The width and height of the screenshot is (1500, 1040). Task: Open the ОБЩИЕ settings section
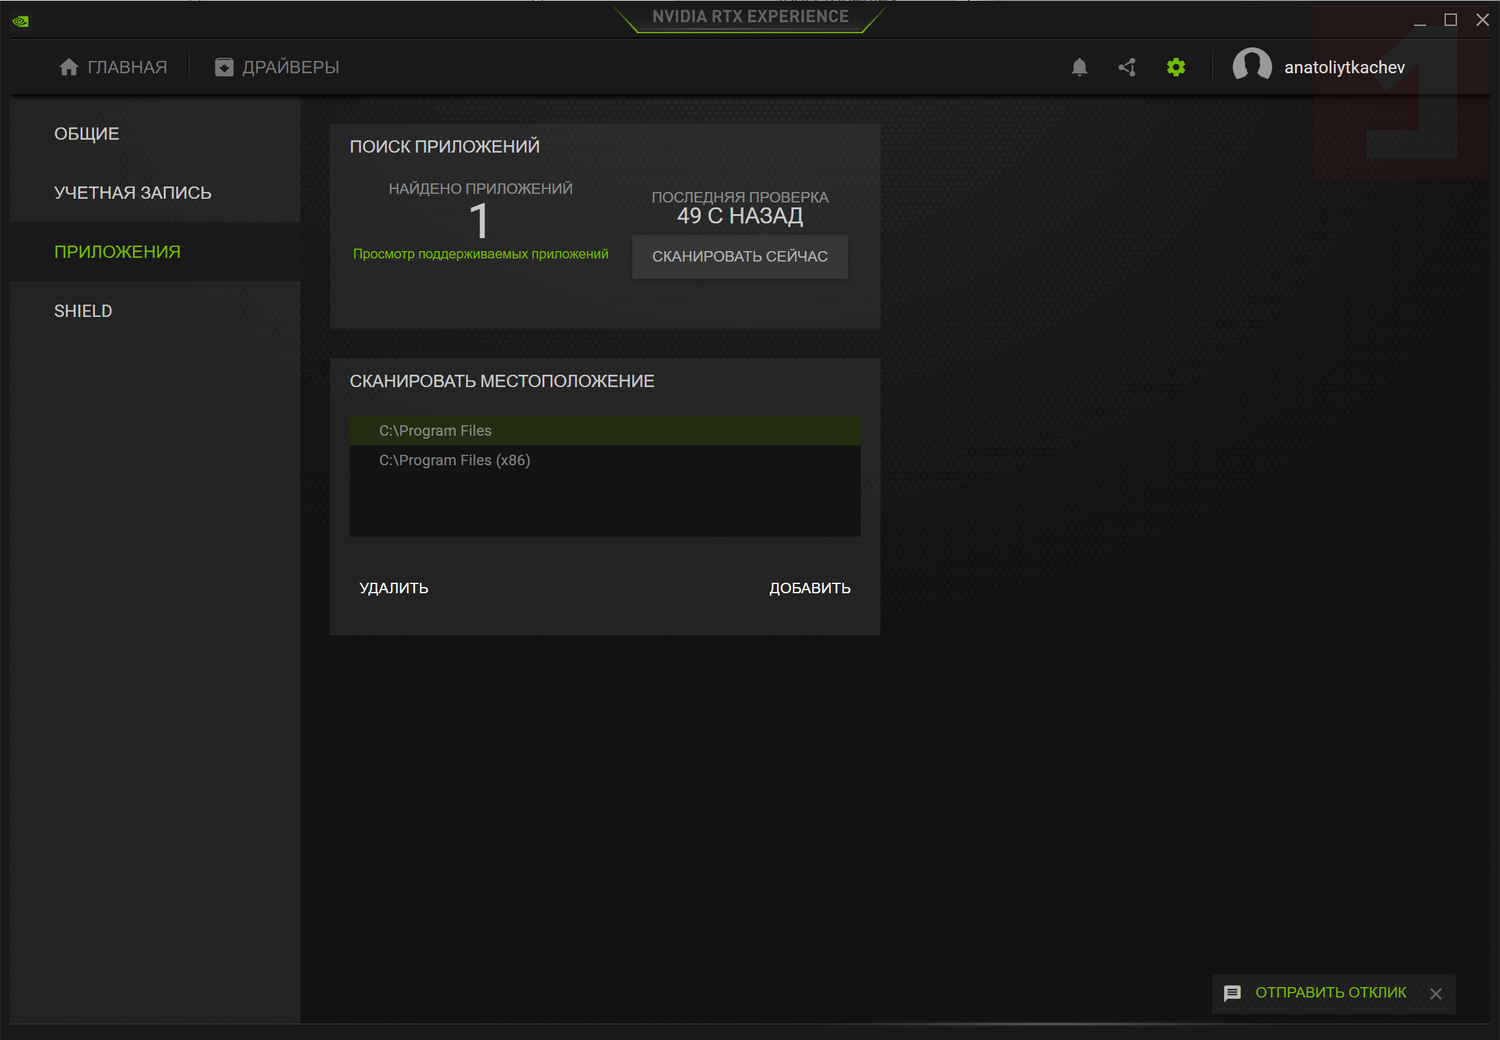pyautogui.click(x=155, y=134)
